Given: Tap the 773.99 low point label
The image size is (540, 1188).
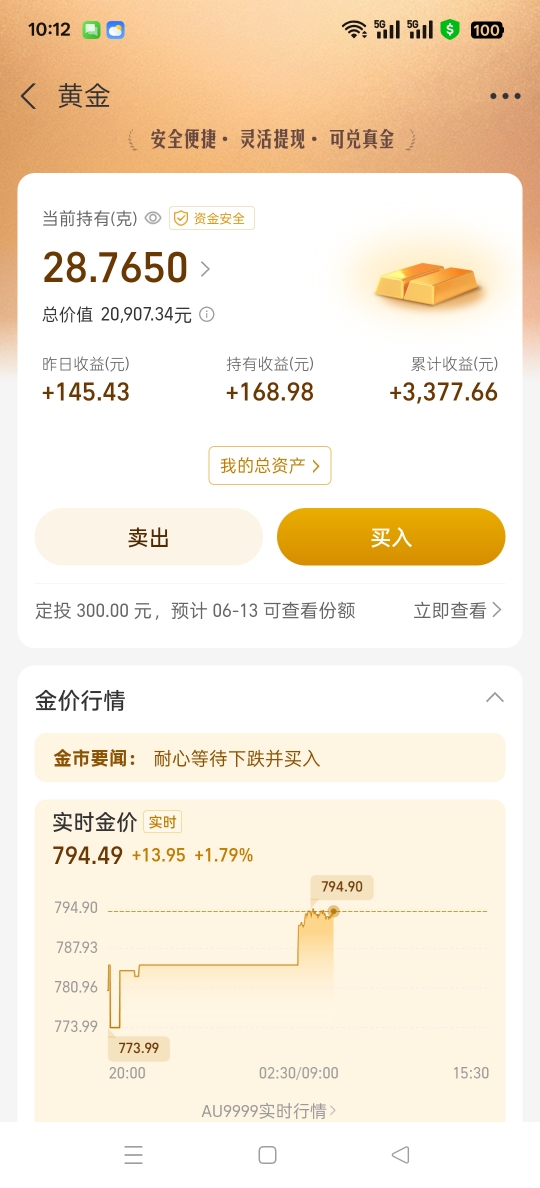Looking at the screenshot, I should (x=139, y=1049).
